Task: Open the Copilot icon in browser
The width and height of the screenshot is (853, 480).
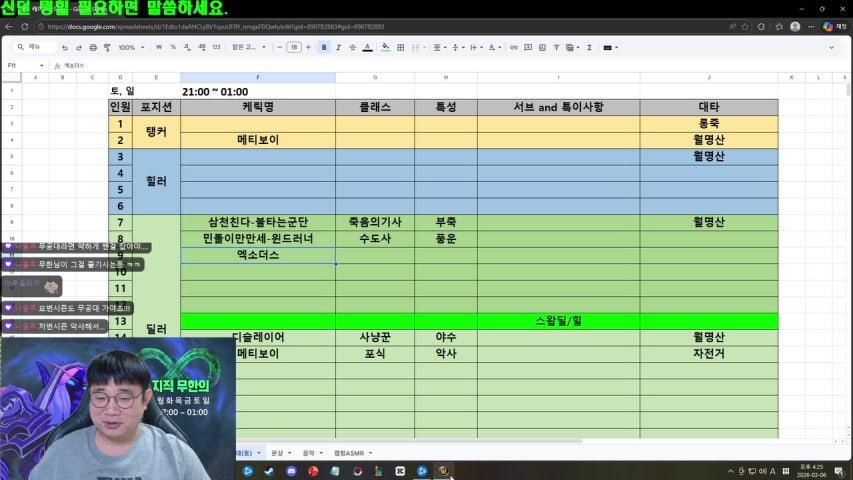Action: pyautogui.click(x=827, y=26)
